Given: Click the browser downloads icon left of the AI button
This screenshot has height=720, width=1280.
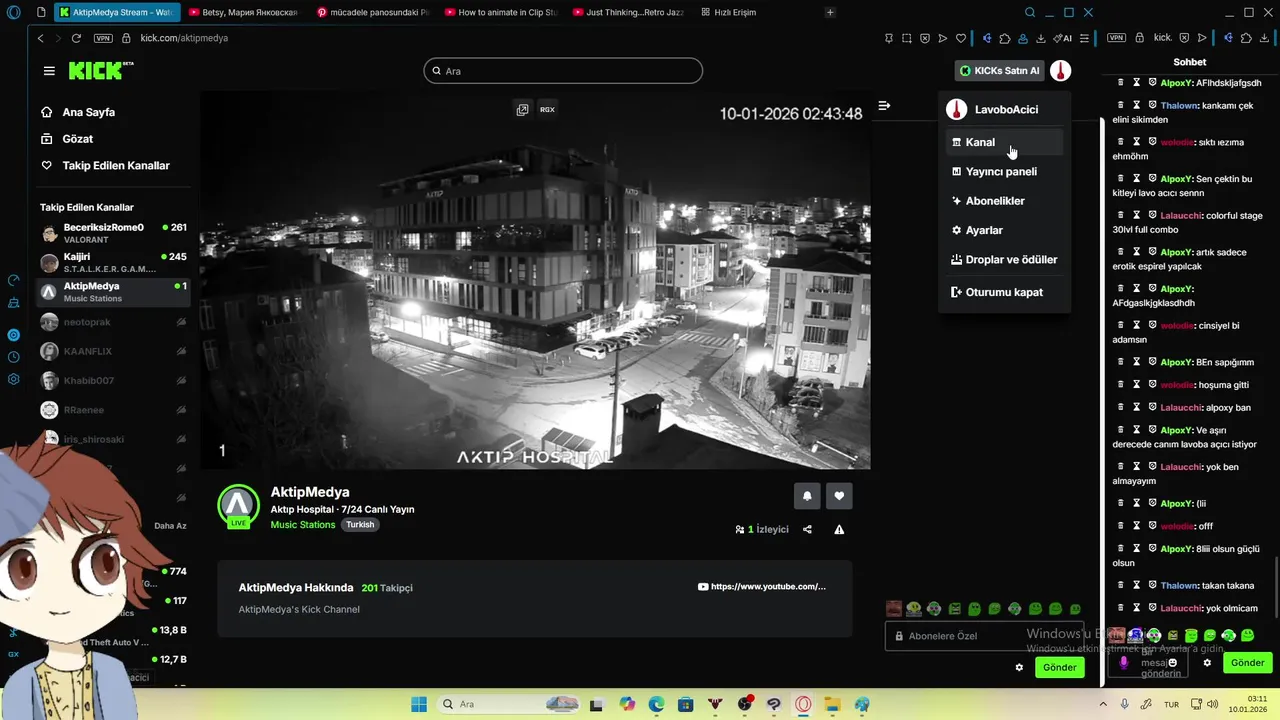Looking at the screenshot, I should coord(1040,38).
